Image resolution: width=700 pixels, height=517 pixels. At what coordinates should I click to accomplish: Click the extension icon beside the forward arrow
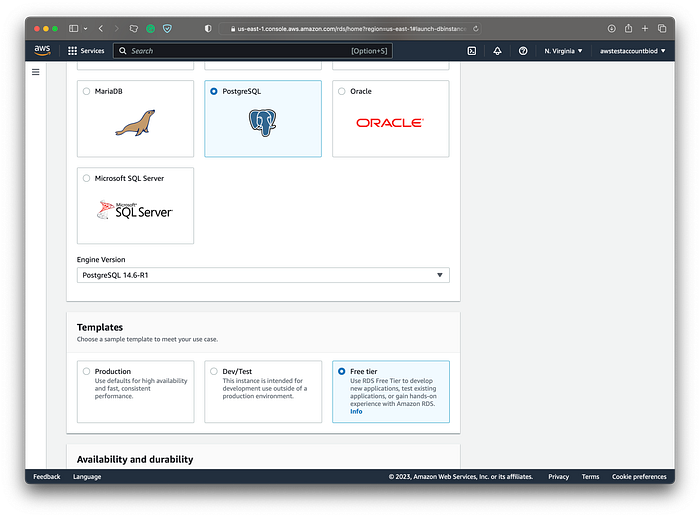tap(133, 29)
